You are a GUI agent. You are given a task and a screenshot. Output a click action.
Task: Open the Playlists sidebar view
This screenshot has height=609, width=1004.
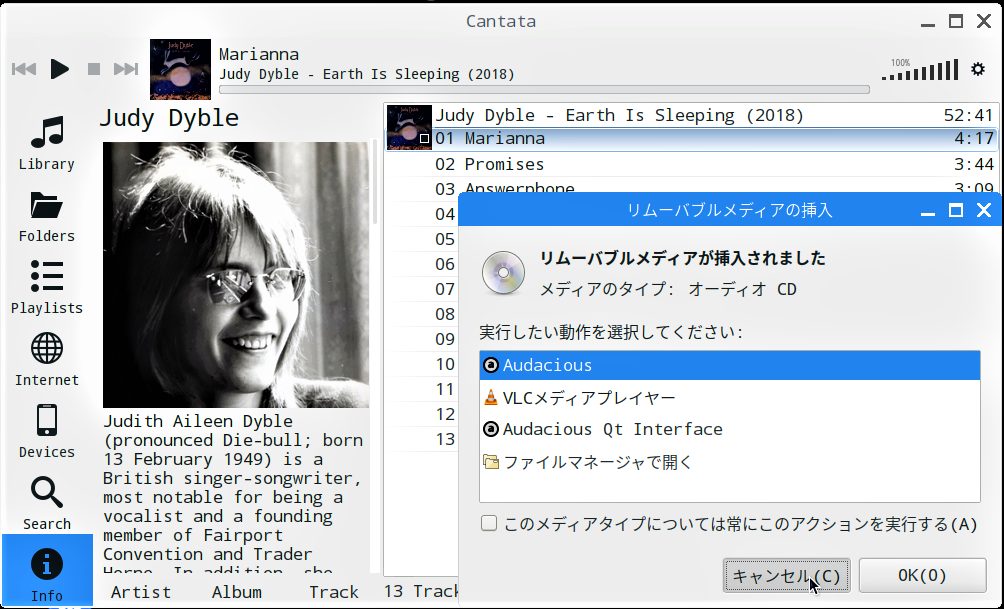click(x=47, y=288)
